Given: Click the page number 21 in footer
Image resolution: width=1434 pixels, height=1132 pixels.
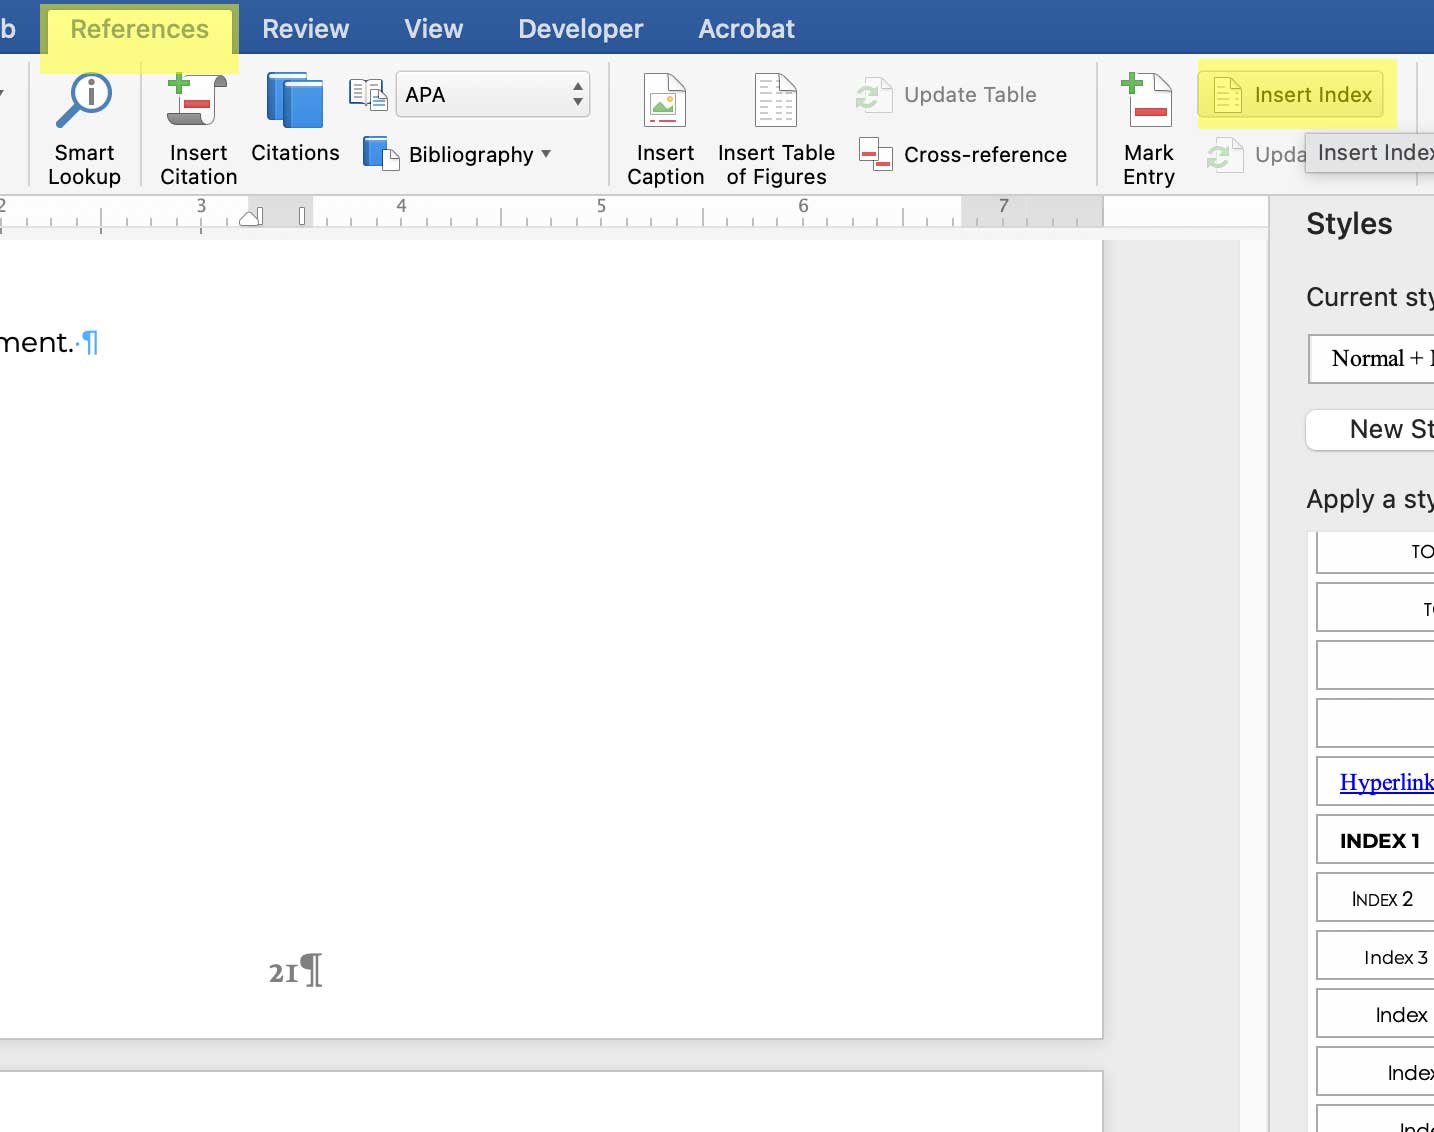Looking at the screenshot, I should (x=284, y=973).
